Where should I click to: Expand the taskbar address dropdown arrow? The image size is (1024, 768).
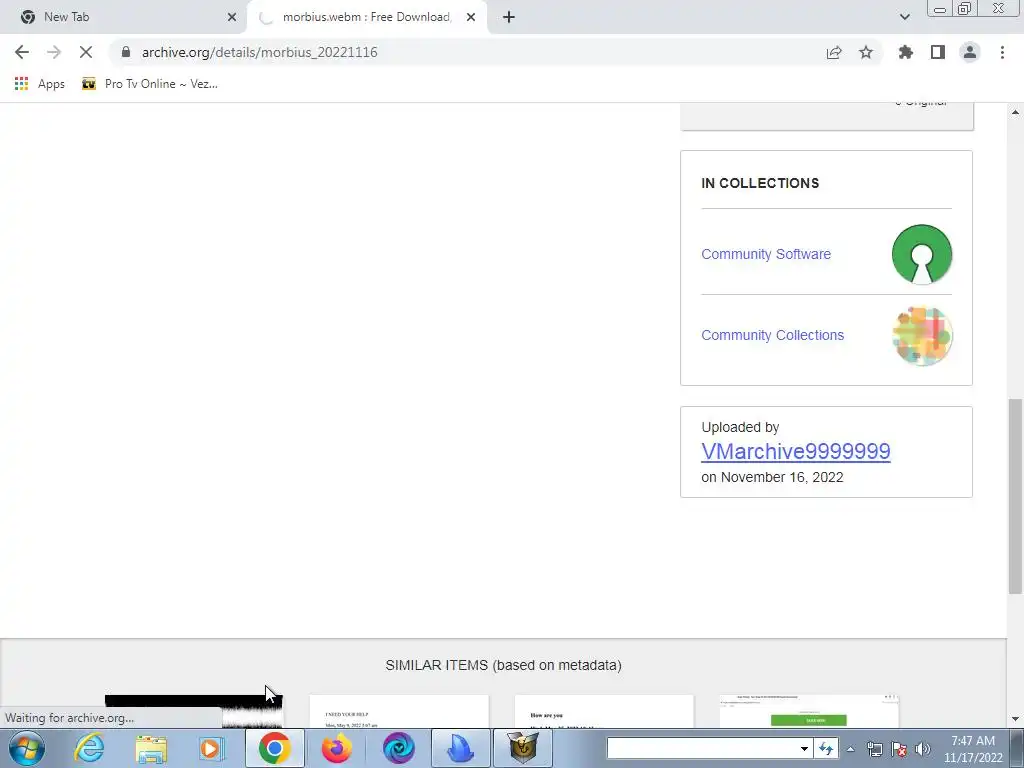[x=805, y=748]
